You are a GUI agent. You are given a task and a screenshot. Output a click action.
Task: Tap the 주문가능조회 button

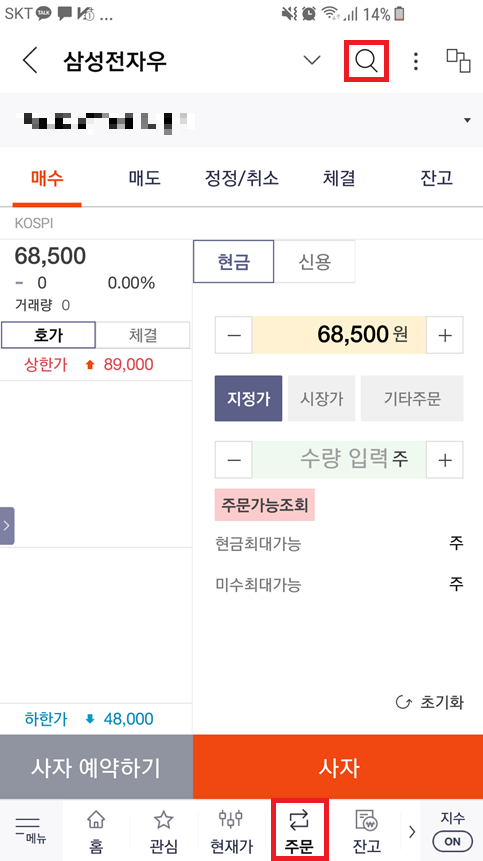pyautogui.click(x=265, y=505)
